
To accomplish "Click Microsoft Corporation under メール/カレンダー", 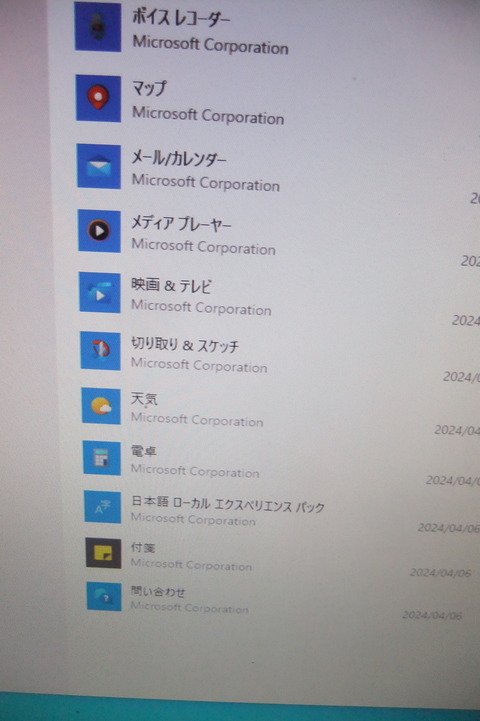I will click(206, 183).
